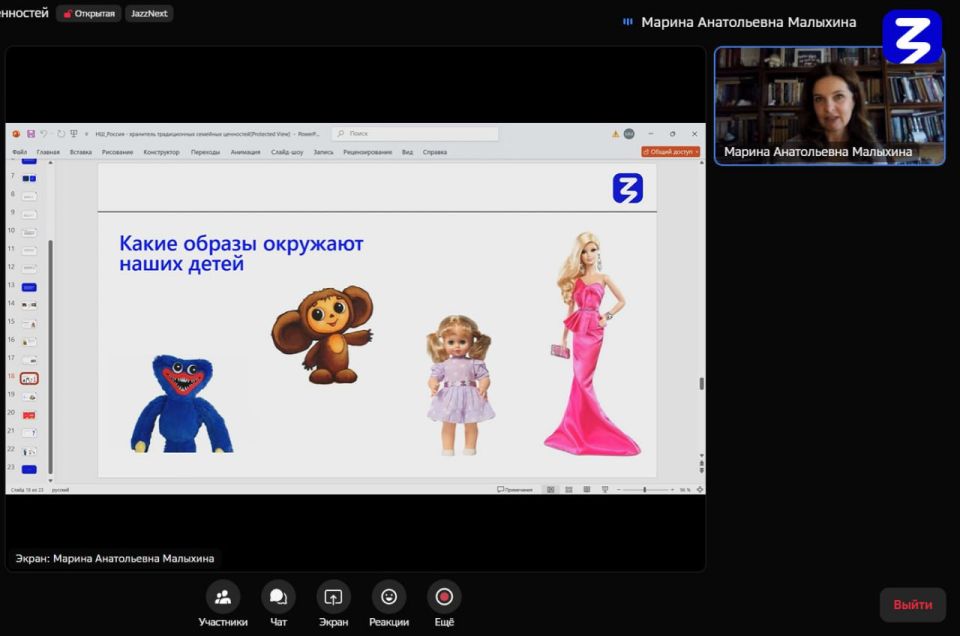Select the red slide 20 thumbnail
Viewport: 960px width, 636px height.
pyautogui.click(x=29, y=415)
